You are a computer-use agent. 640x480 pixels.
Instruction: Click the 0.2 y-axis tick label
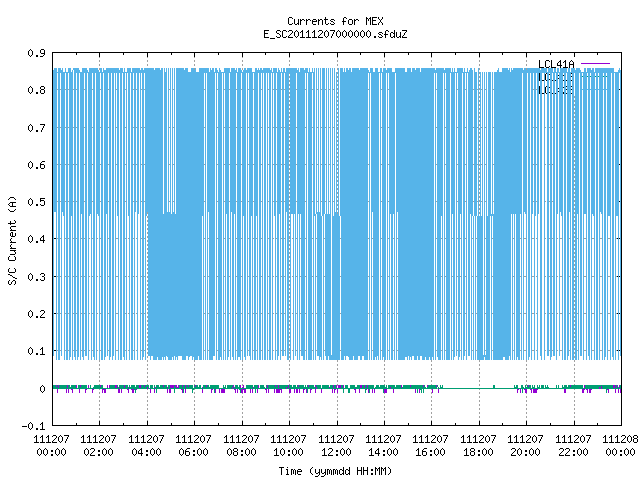click(36, 314)
